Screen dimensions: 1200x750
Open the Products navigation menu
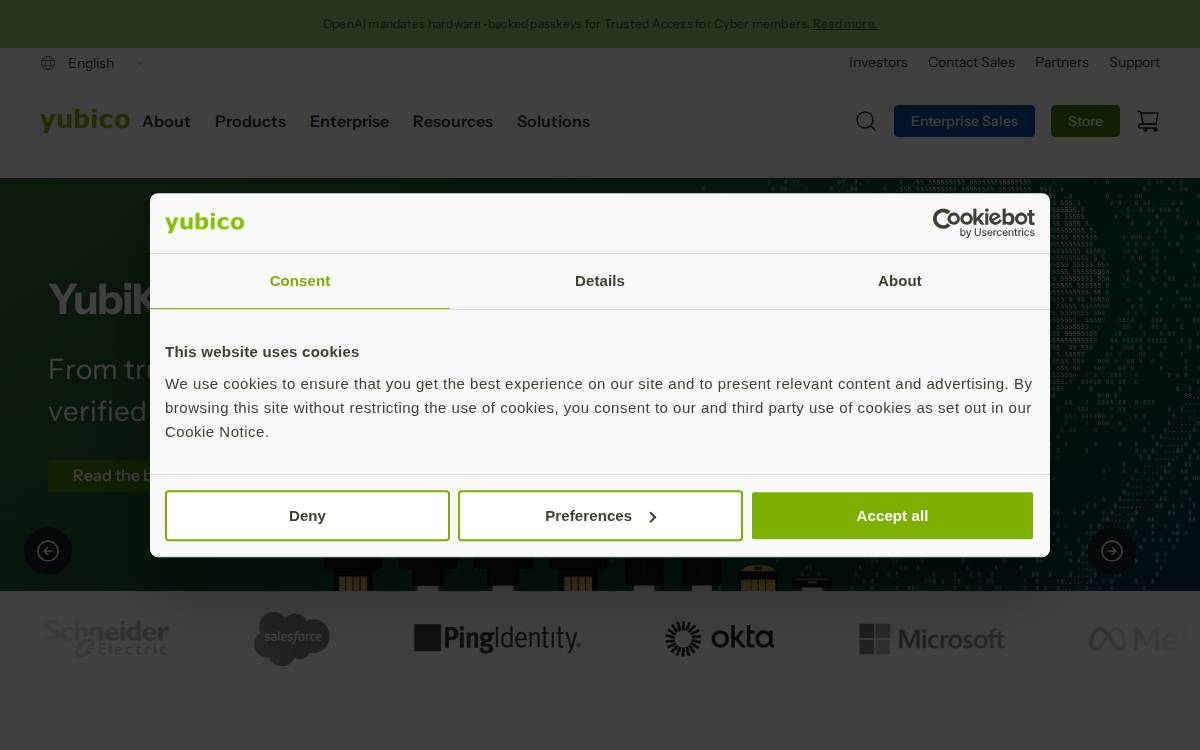point(250,121)
